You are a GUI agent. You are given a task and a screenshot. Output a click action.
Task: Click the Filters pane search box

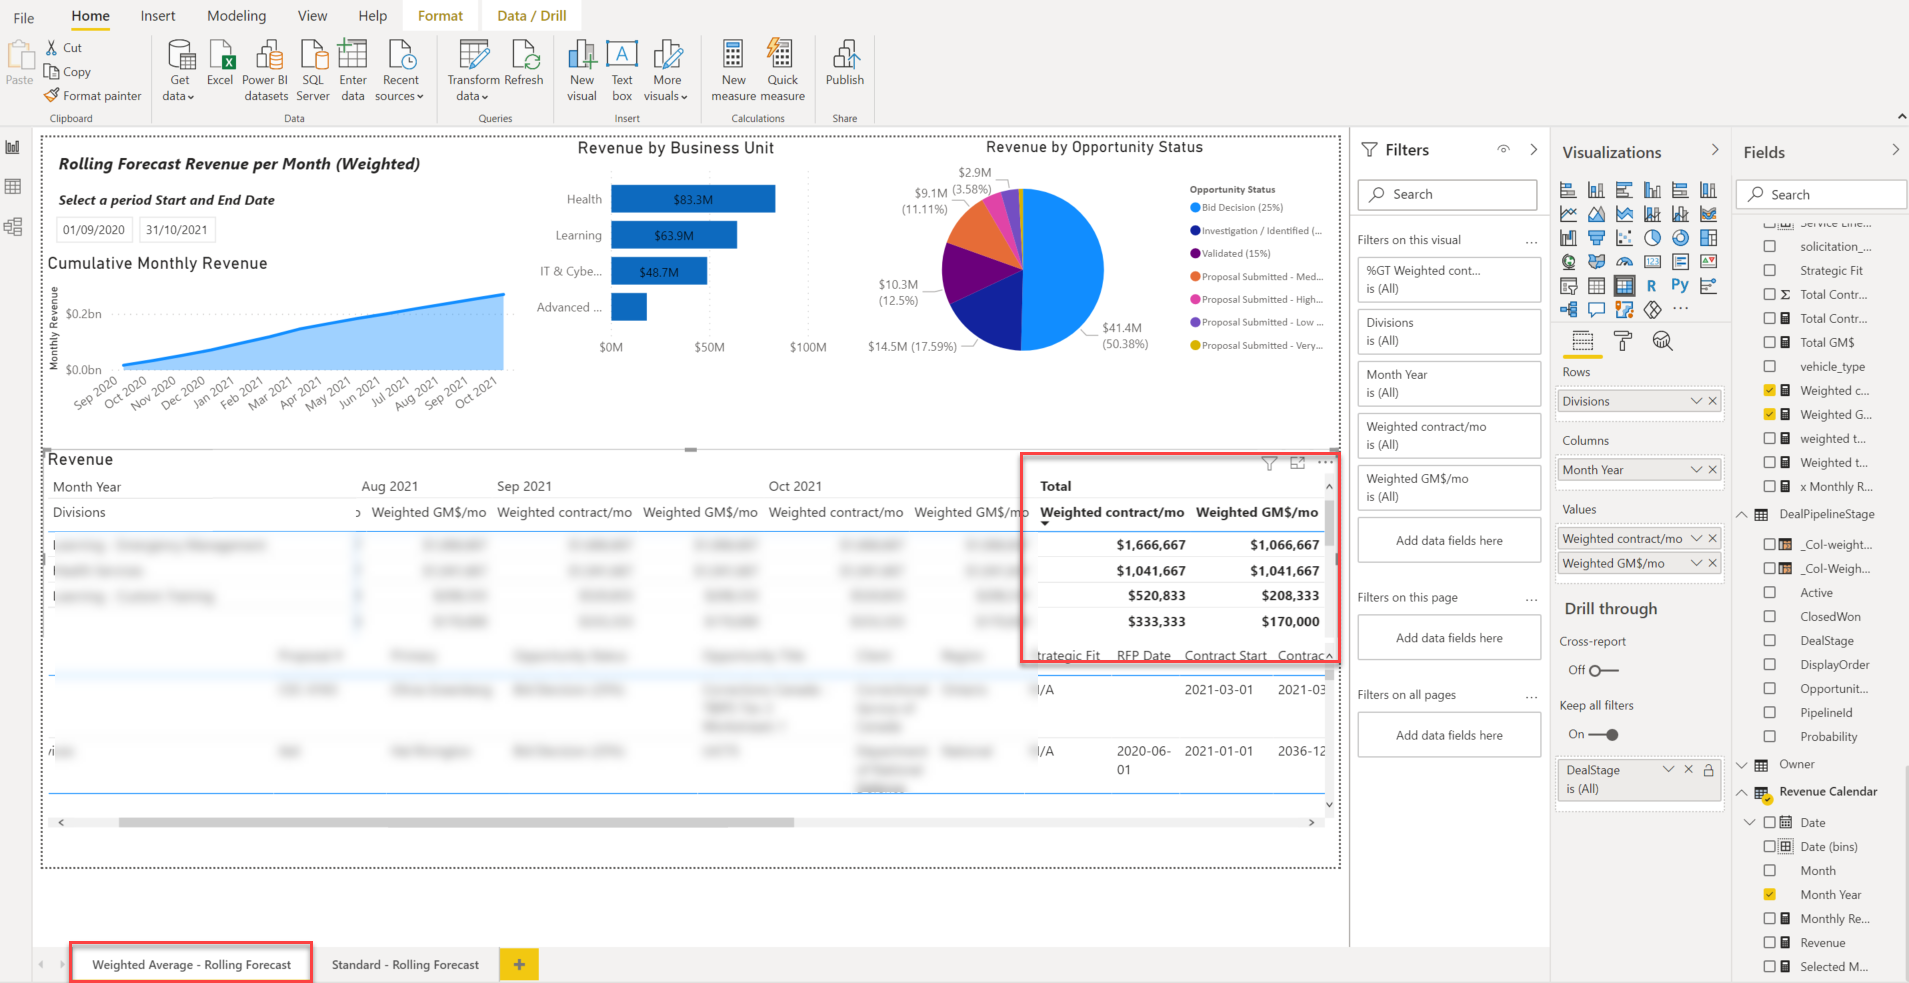coord(1447,194)
